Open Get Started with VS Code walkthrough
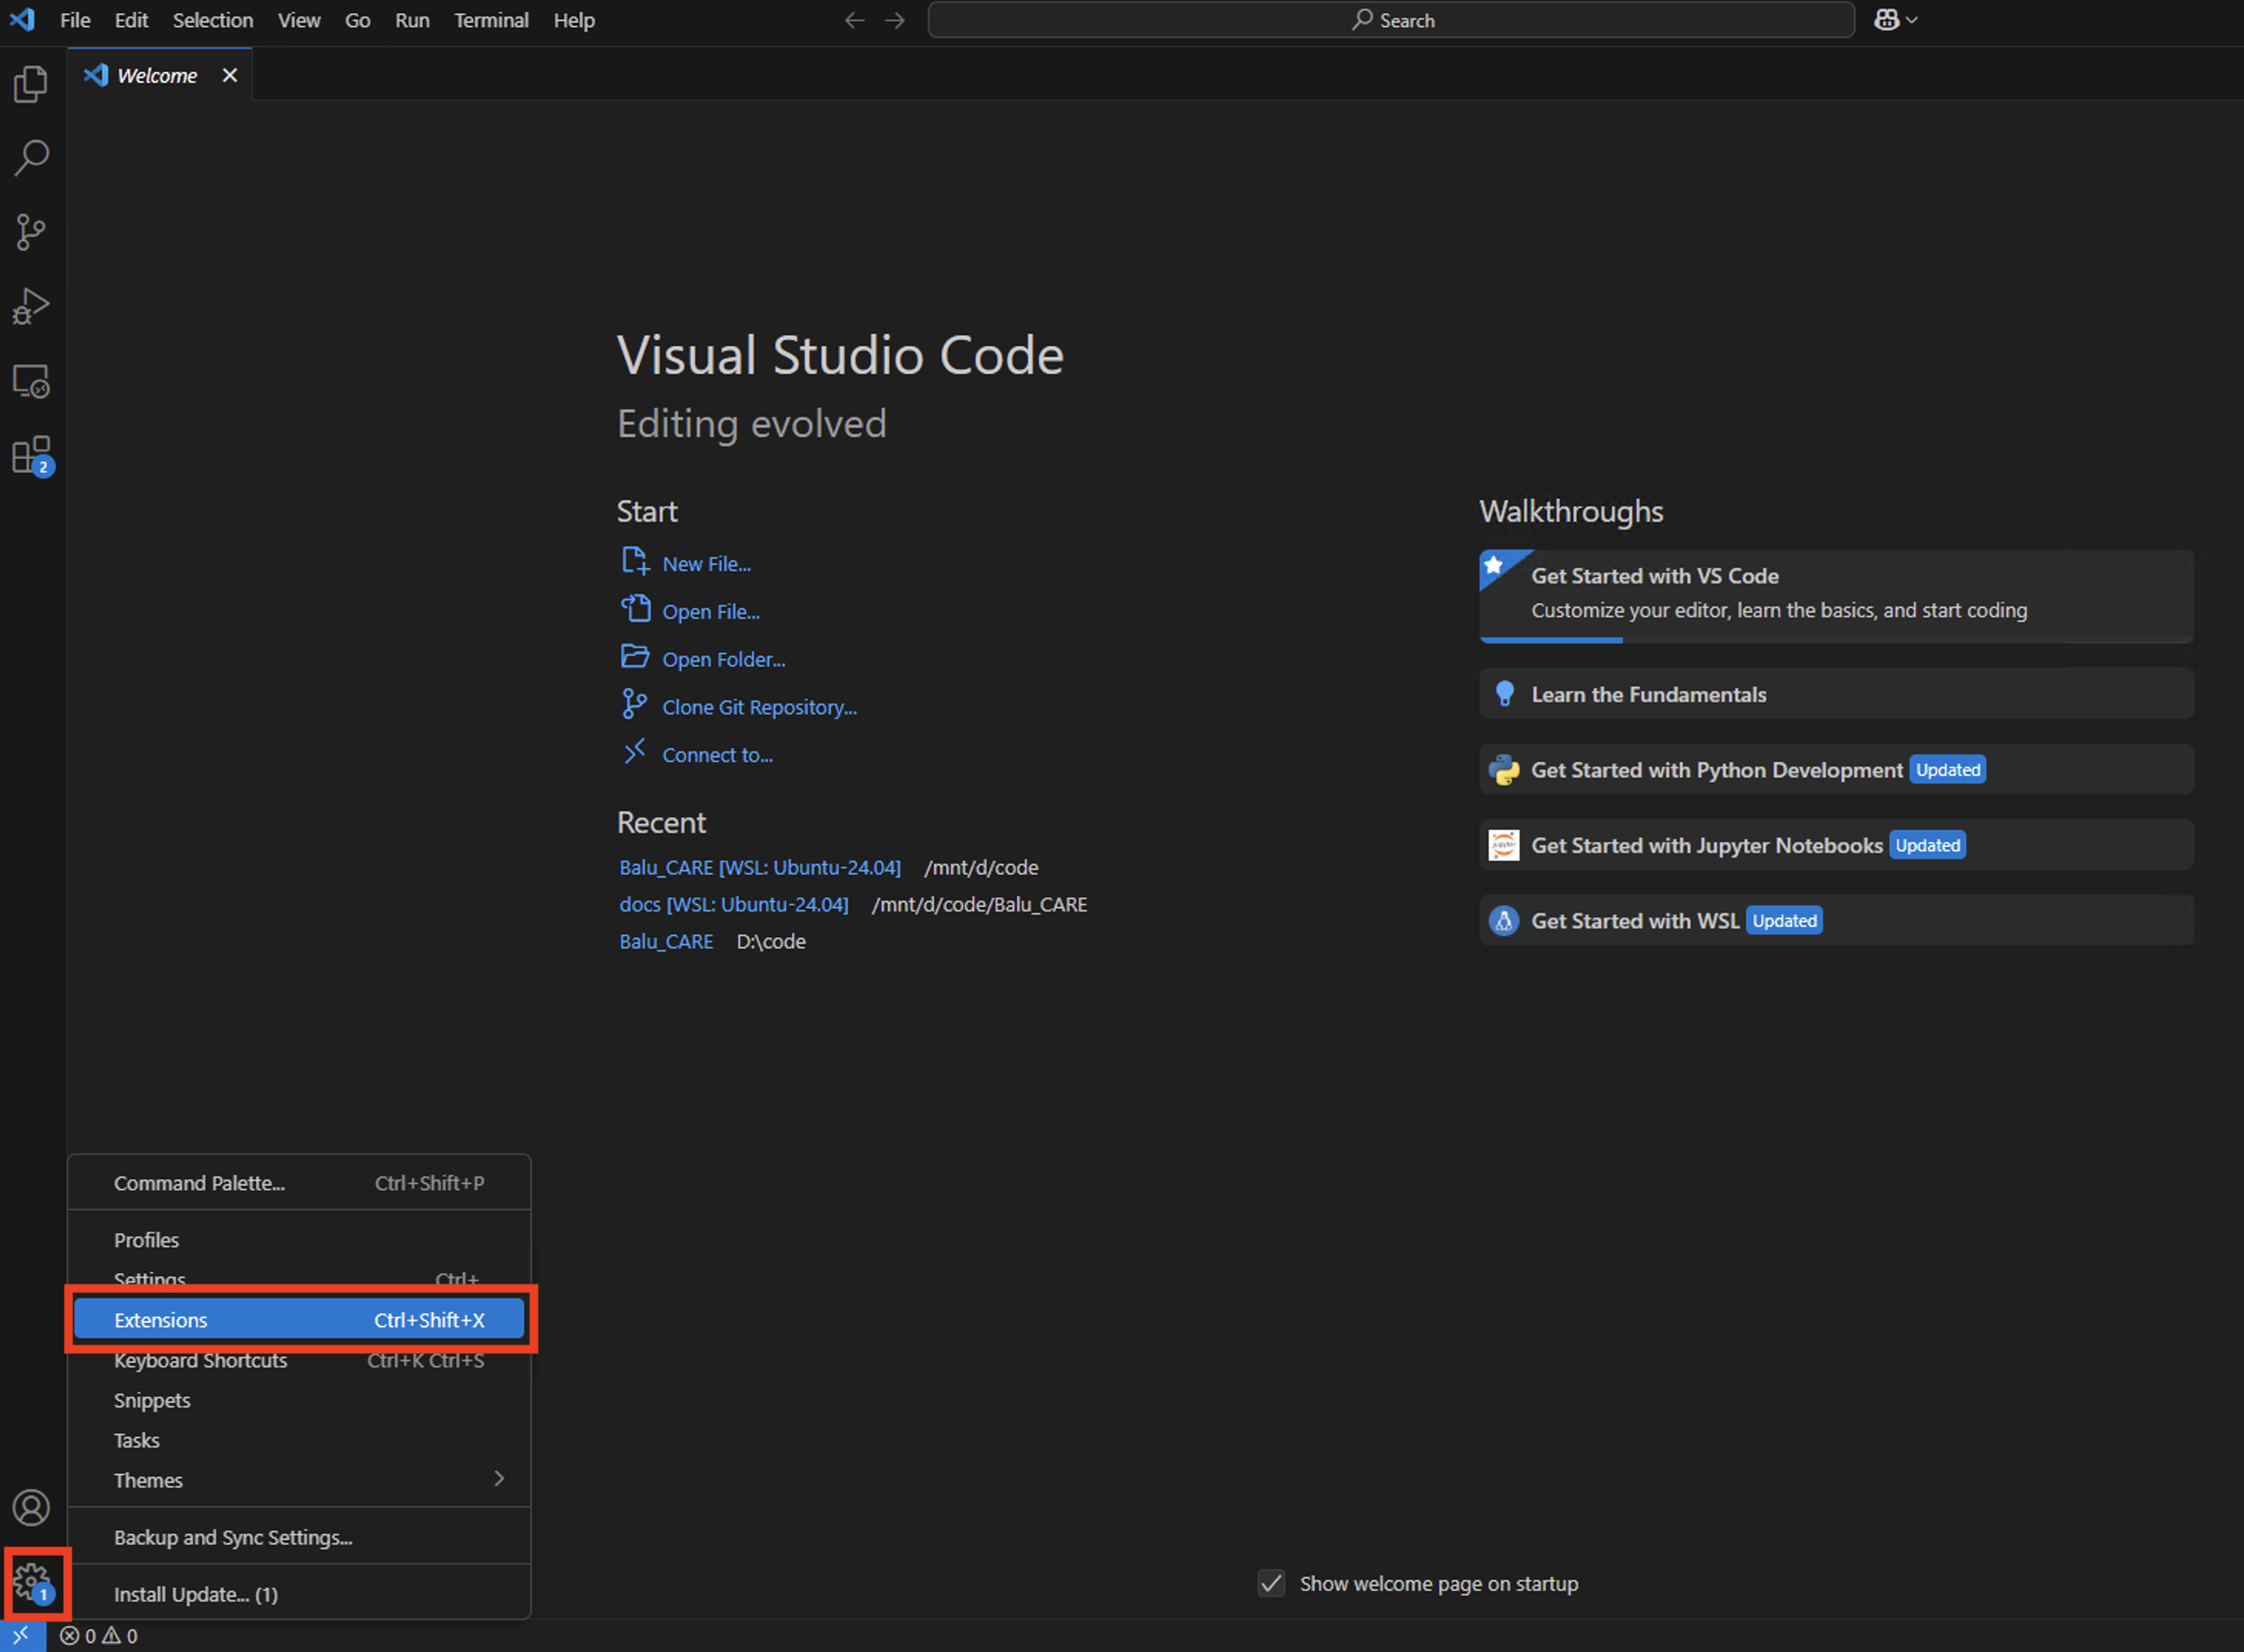Image resolution: width=2244 pixels, height=1652 pixels. click(1836, 596)
